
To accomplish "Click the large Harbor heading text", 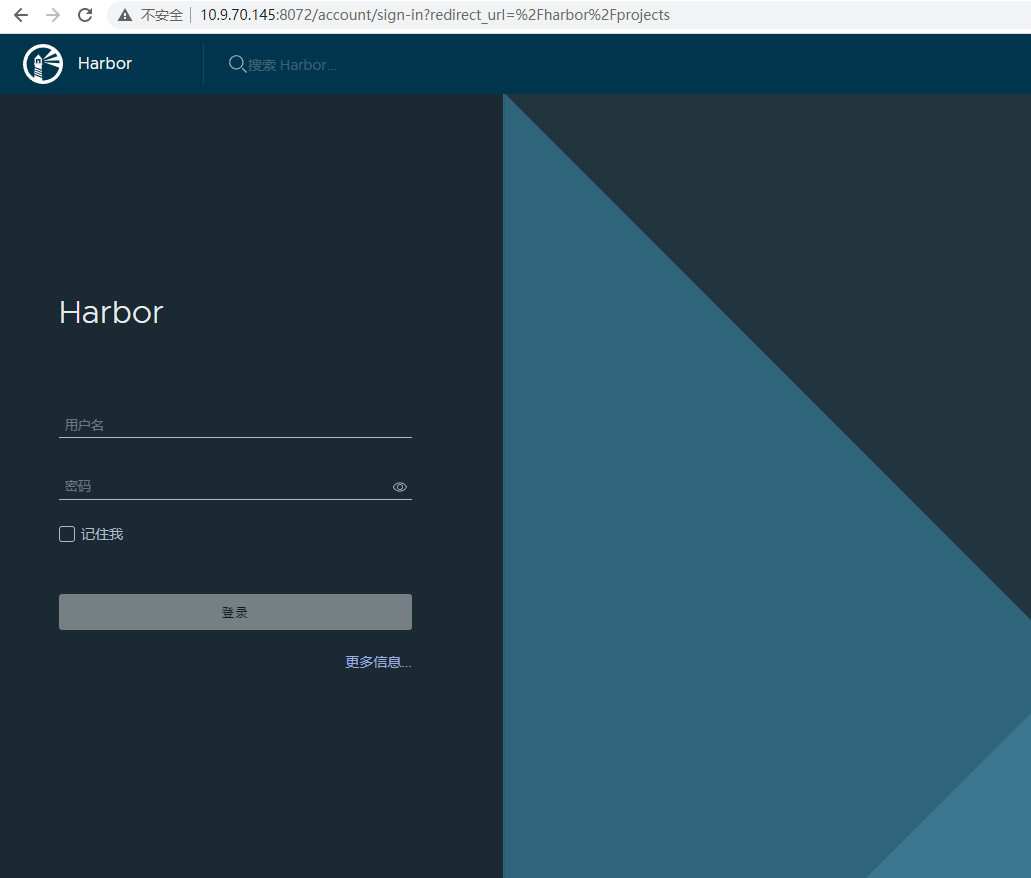I will point(111,312).
